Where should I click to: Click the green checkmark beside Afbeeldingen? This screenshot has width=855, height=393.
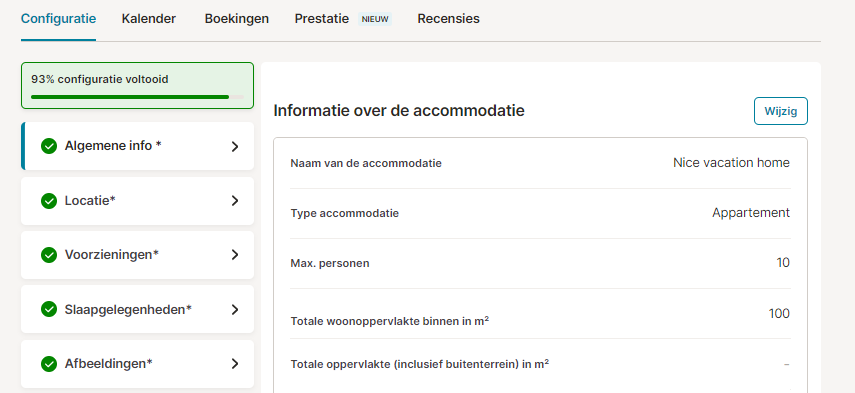(49, 364)
